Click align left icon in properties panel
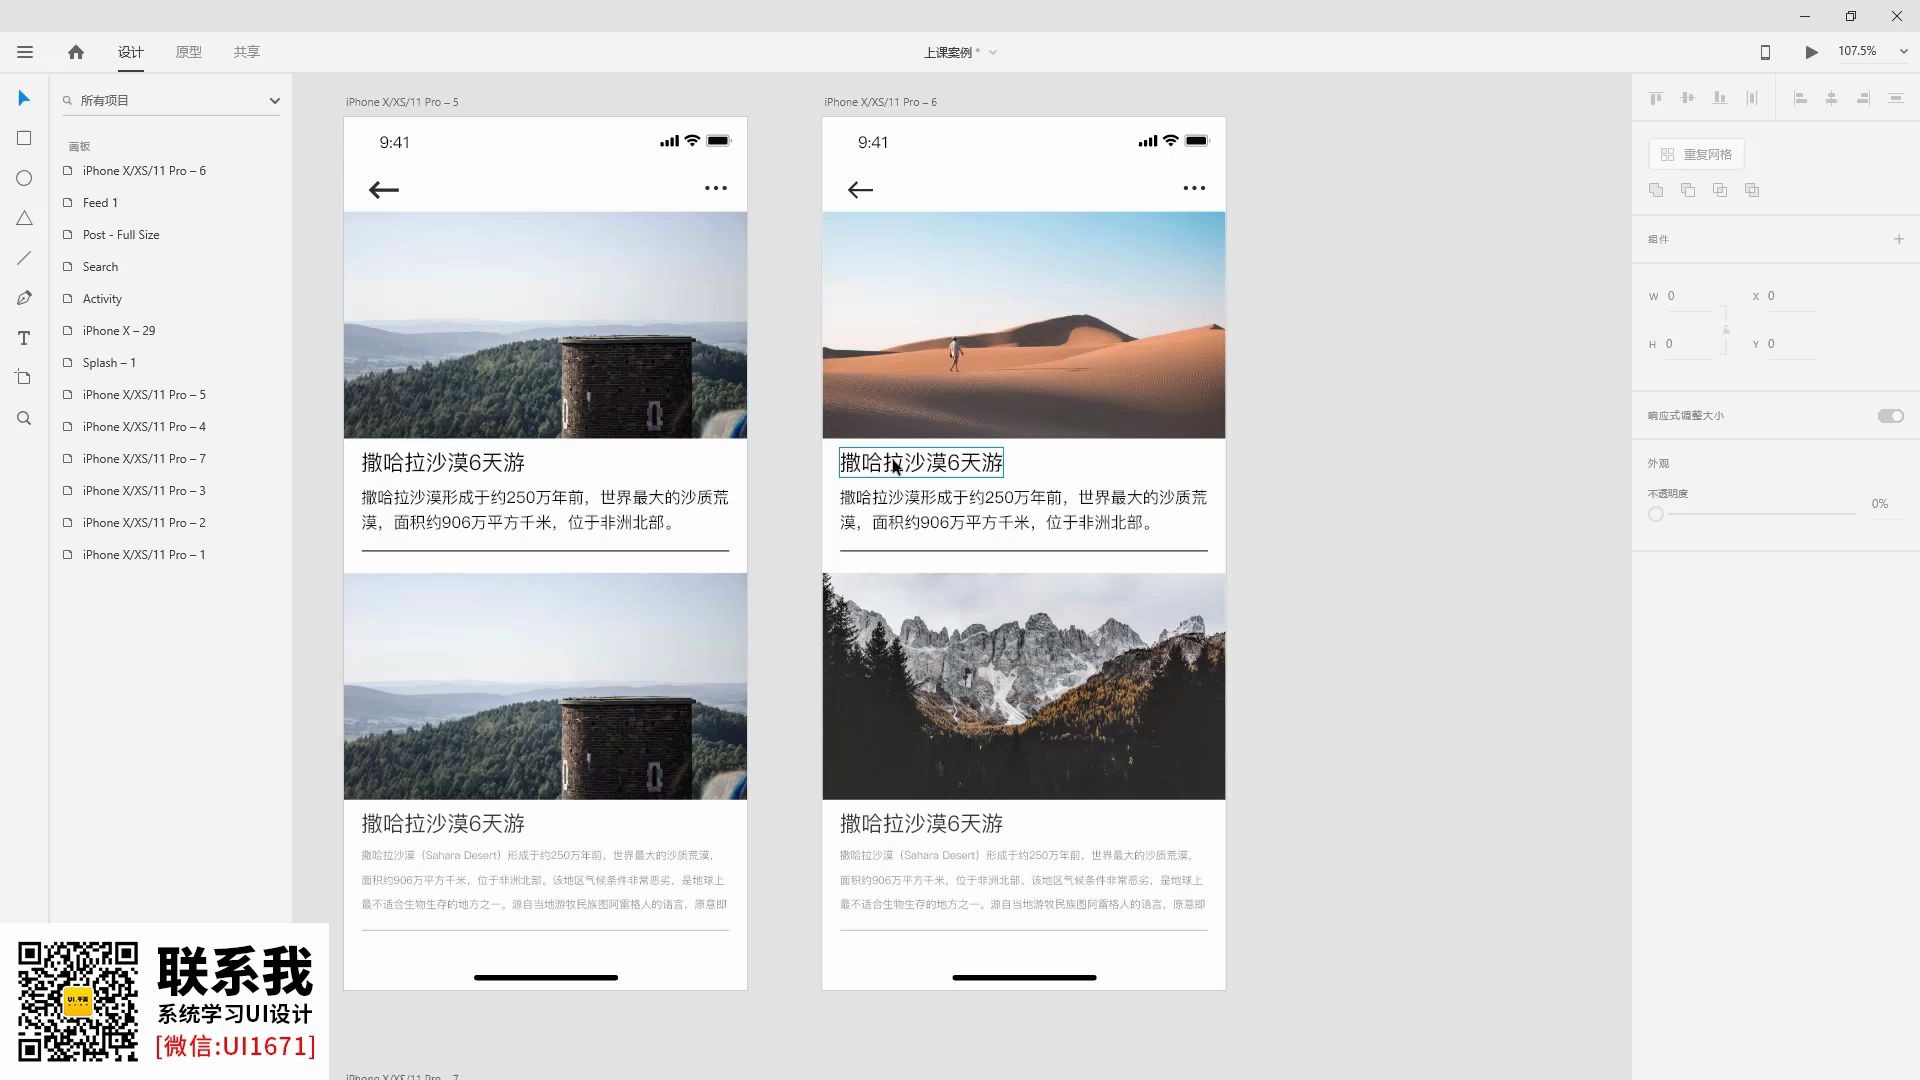The height and width of the screenshot is (1080, 1920). point(1800,98)
